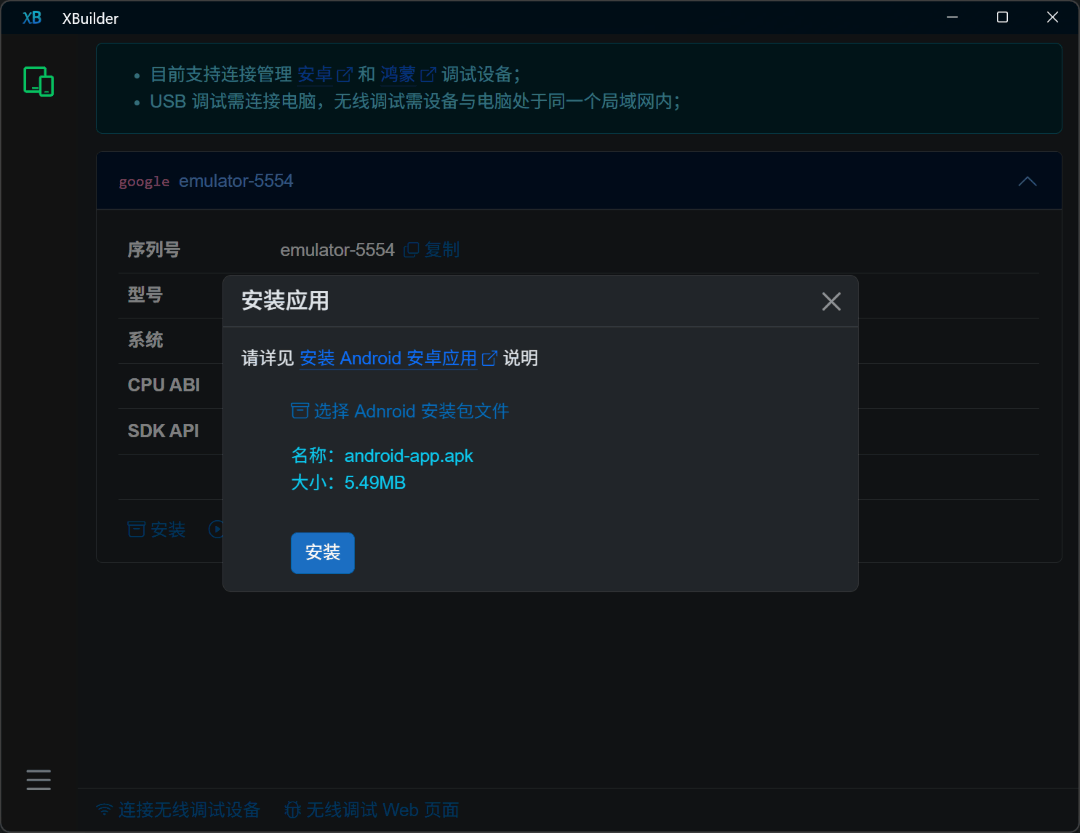
Task: Close the 安装应用 dialog
Action: 831,301
